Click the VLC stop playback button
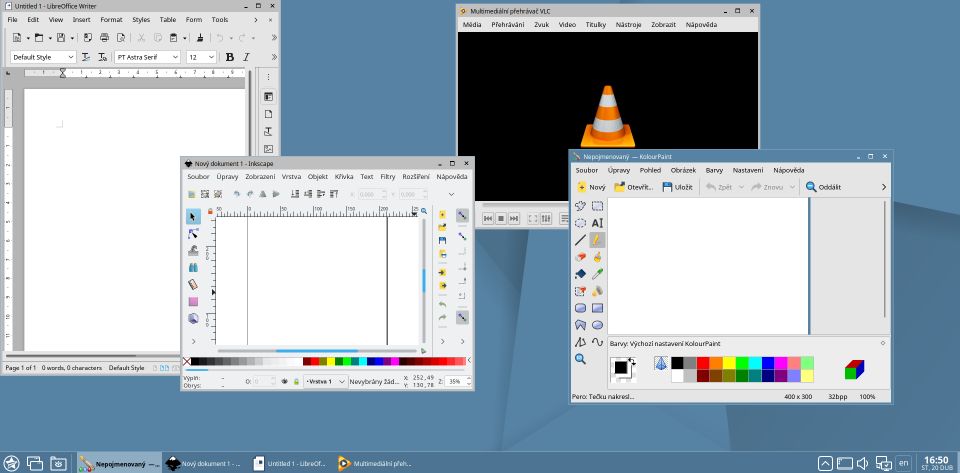 pyautogui.click(x=501, y=218)
